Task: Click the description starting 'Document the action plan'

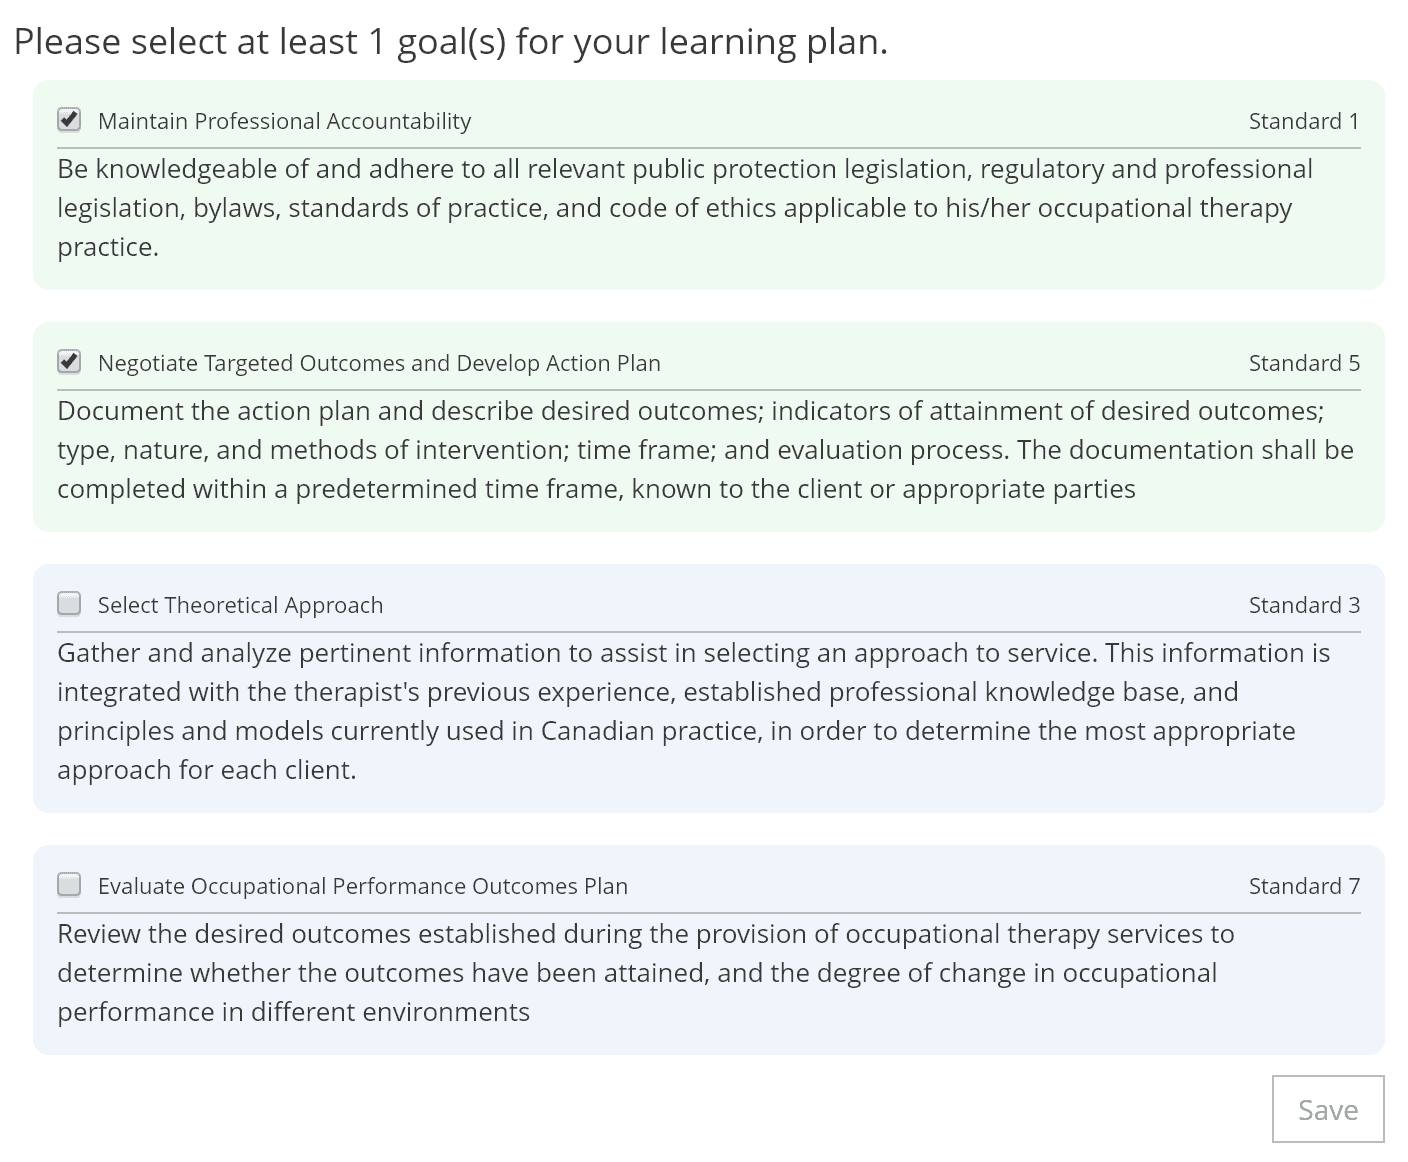Action: click(x=705, y=450)
